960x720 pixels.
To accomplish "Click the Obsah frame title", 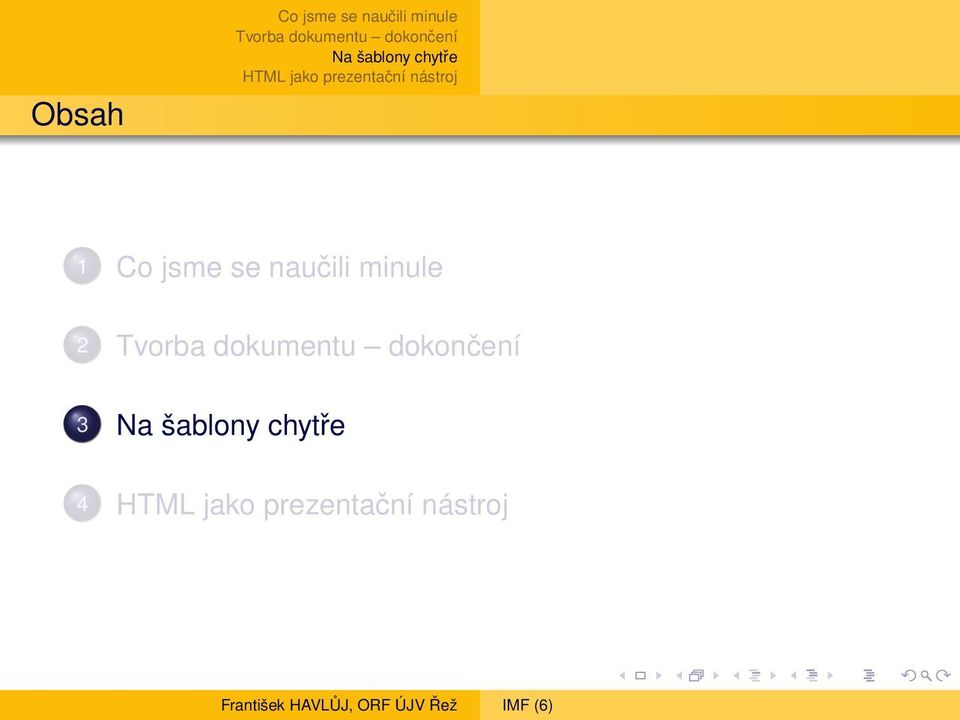I will 77,114.
